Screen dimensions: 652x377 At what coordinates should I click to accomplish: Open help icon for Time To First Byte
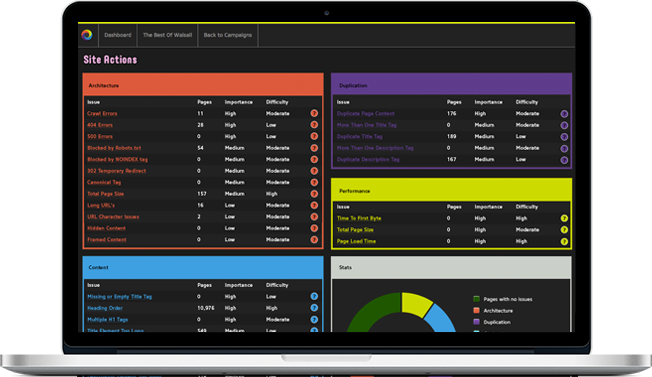[x=564, y=218]
